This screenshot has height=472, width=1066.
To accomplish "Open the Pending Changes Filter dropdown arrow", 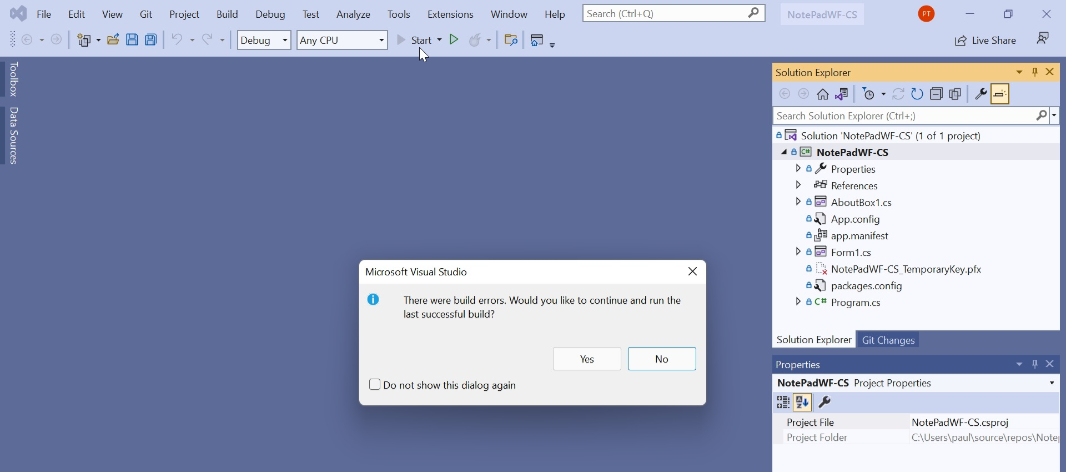I will pos(883,95).
